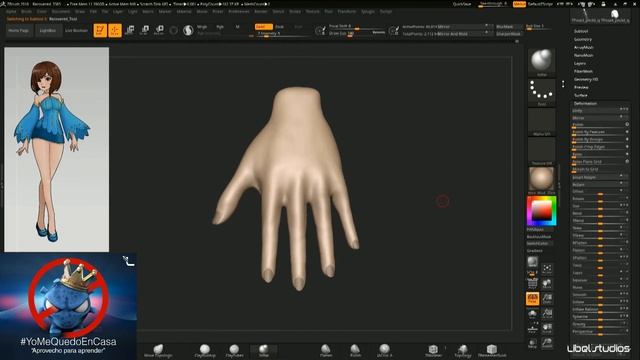The image size is (640, 360).
Task: Expand the Geometry HD subpalette
Action: tap(586, 79)
